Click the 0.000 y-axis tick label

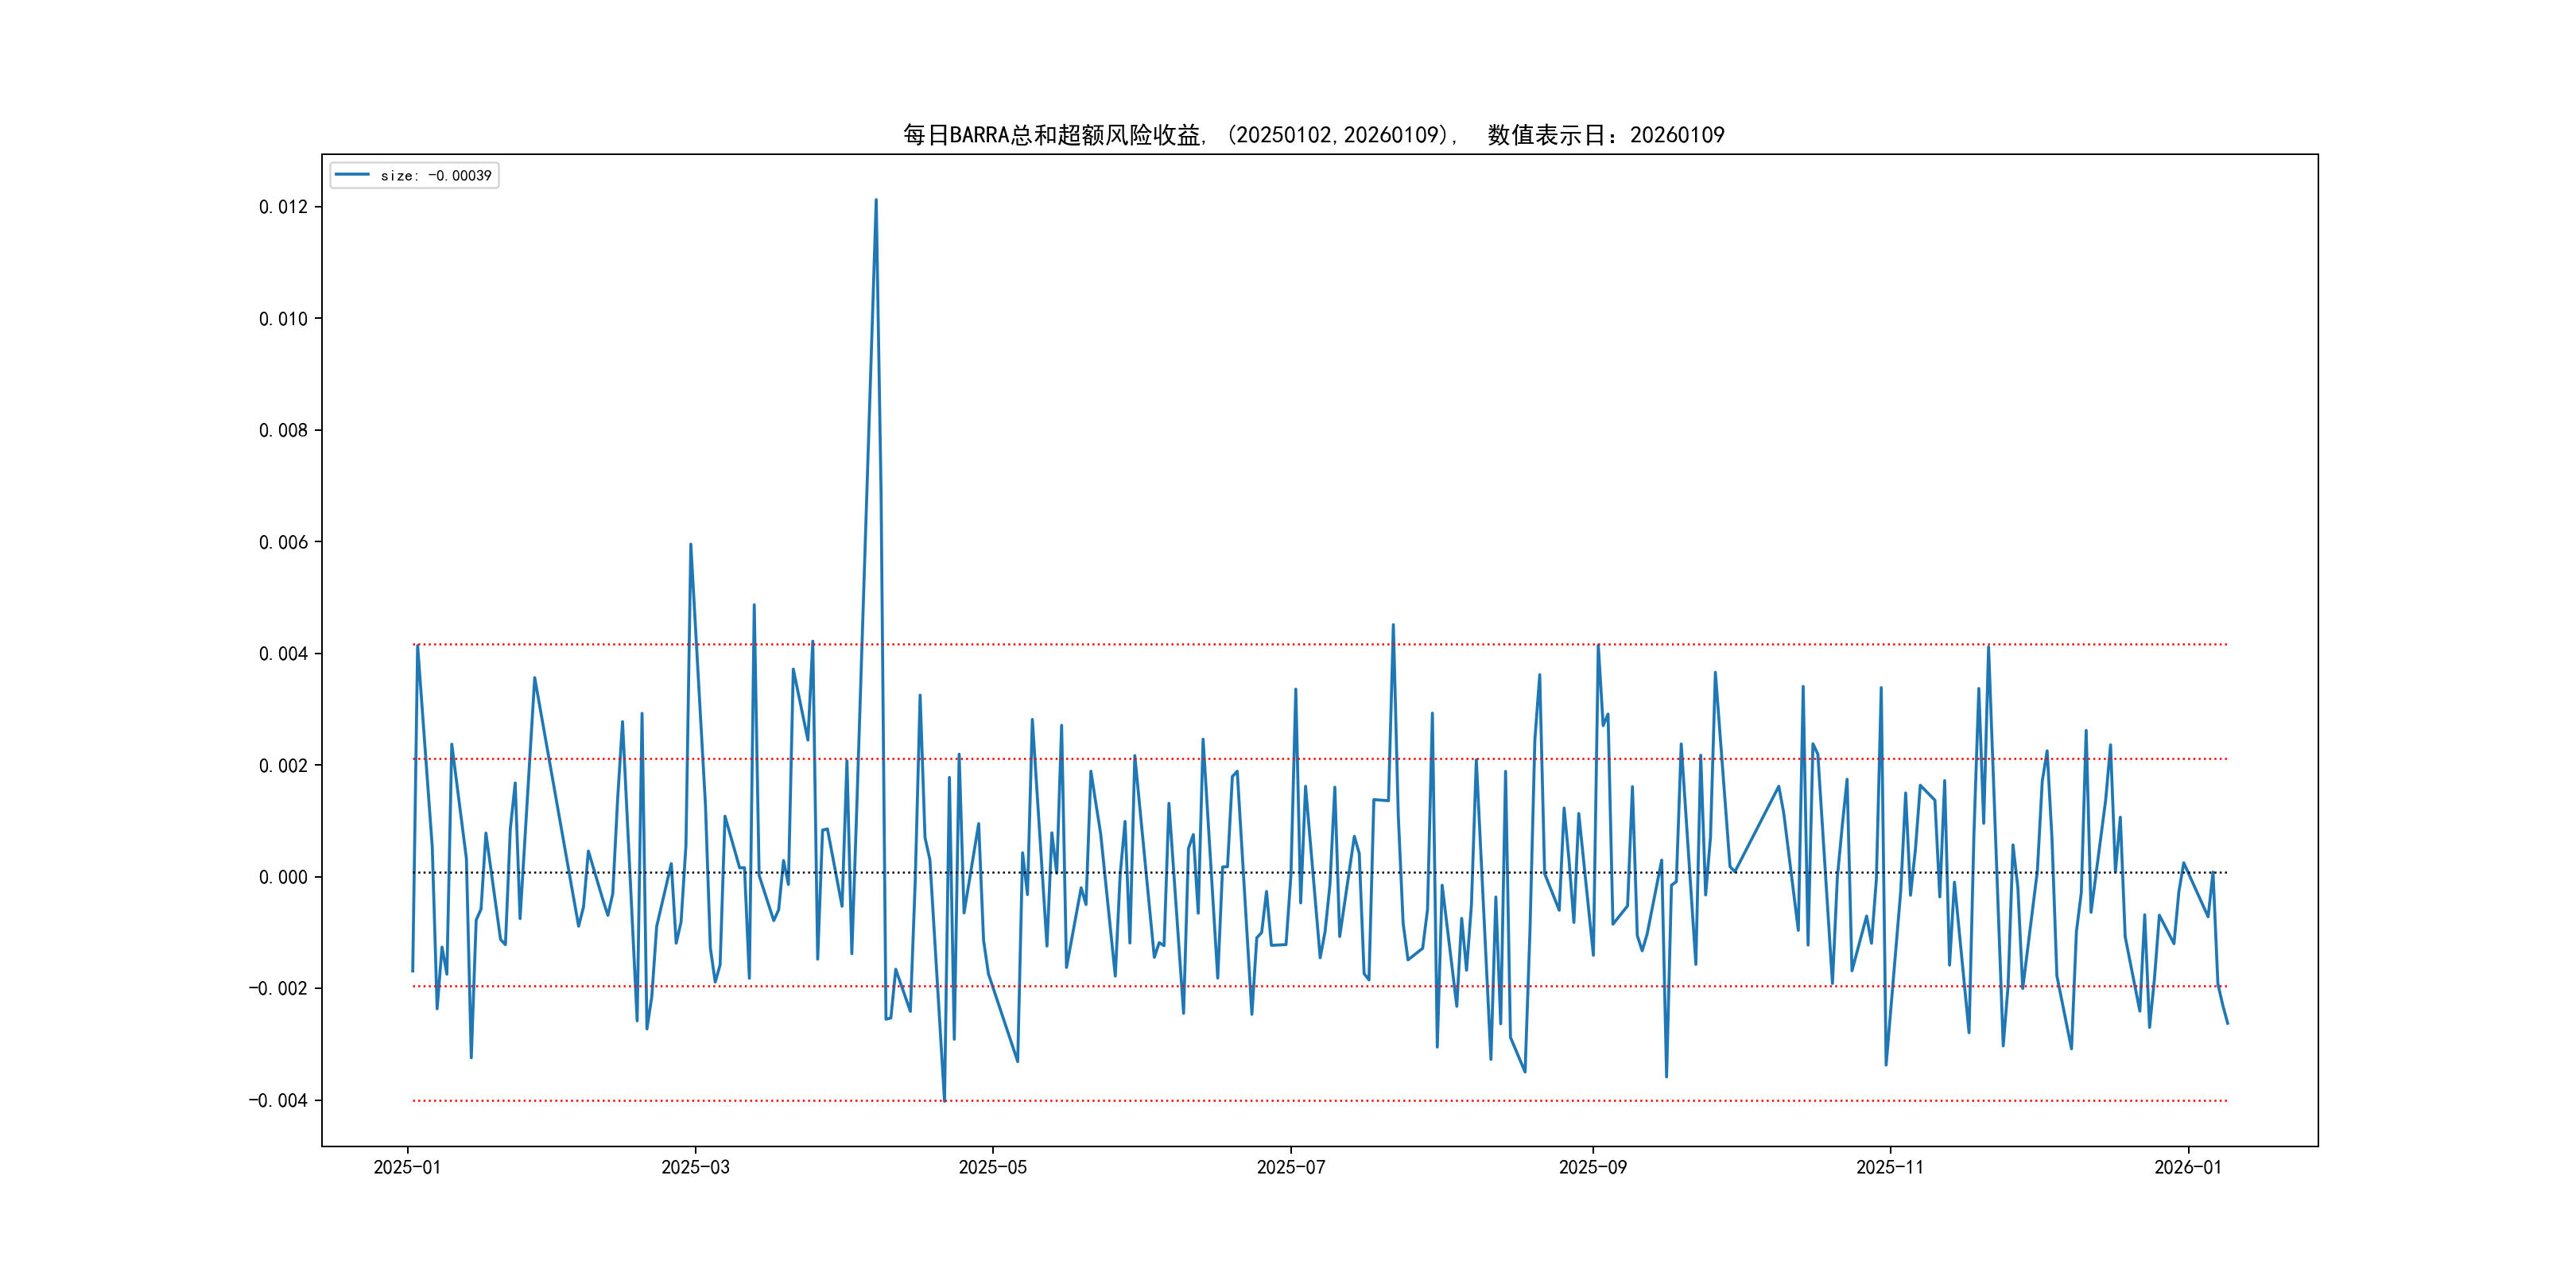click(283, 878)
